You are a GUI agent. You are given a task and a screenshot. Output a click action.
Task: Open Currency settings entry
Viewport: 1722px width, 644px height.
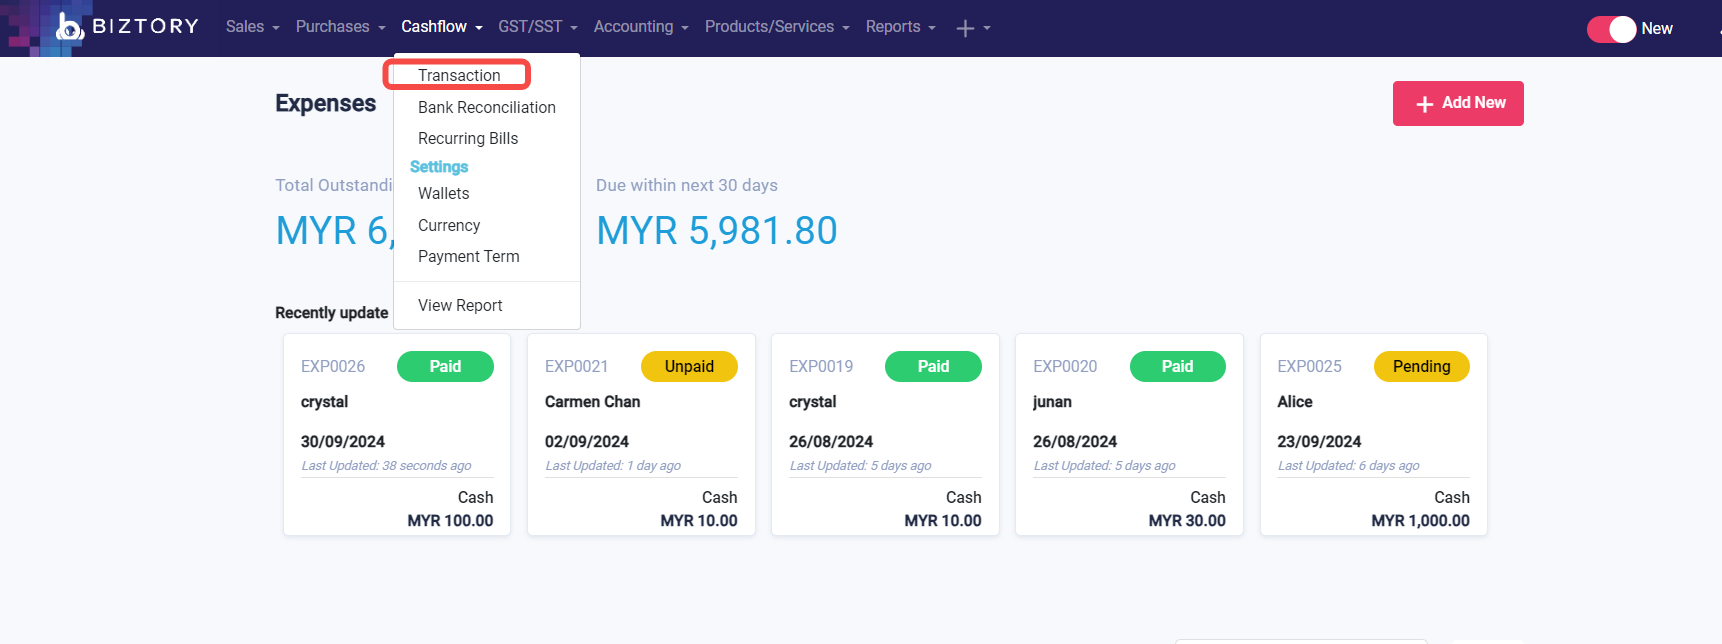click(449, 225)
